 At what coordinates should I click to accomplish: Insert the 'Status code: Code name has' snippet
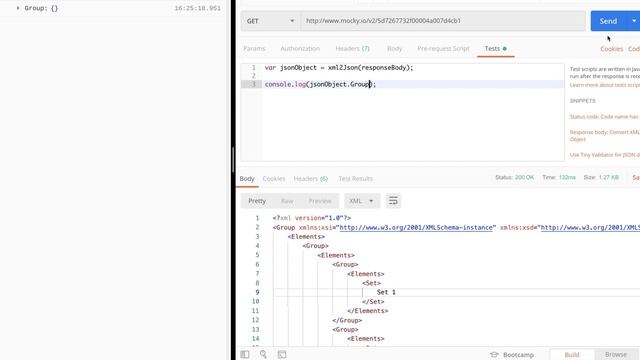(x=604, y=117)
